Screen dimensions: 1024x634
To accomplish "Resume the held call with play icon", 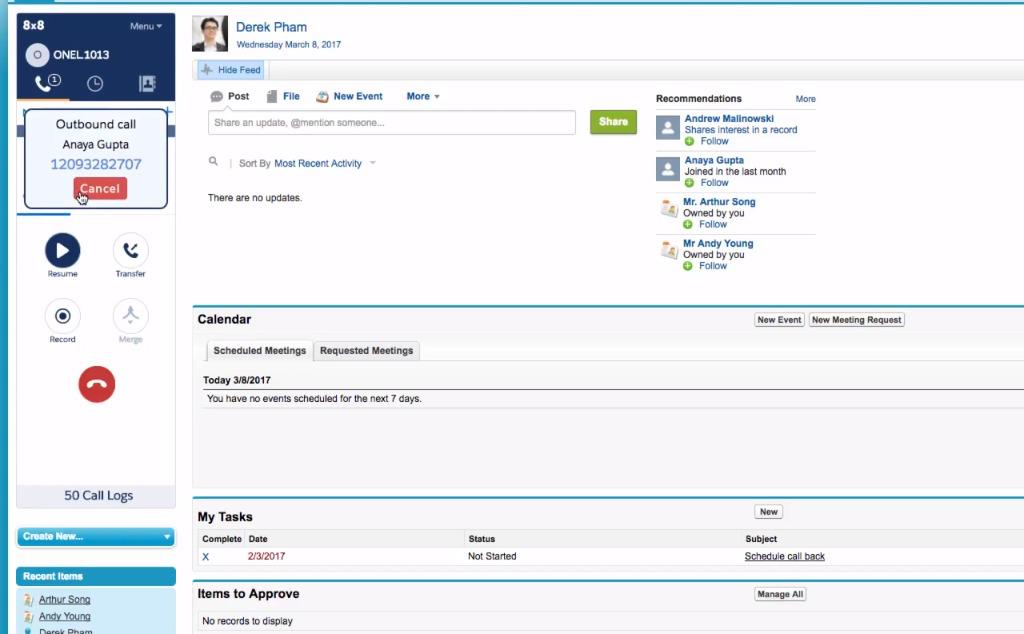I will coord(63,251).
